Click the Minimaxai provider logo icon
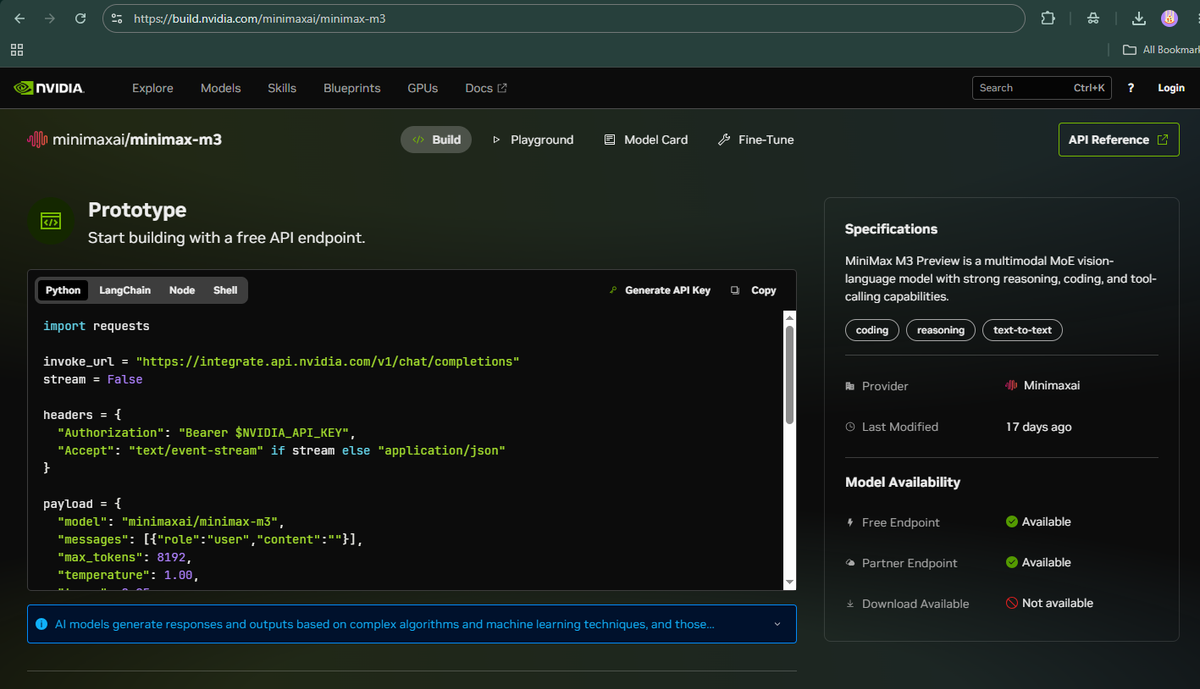 click(x=1012, y=385)
